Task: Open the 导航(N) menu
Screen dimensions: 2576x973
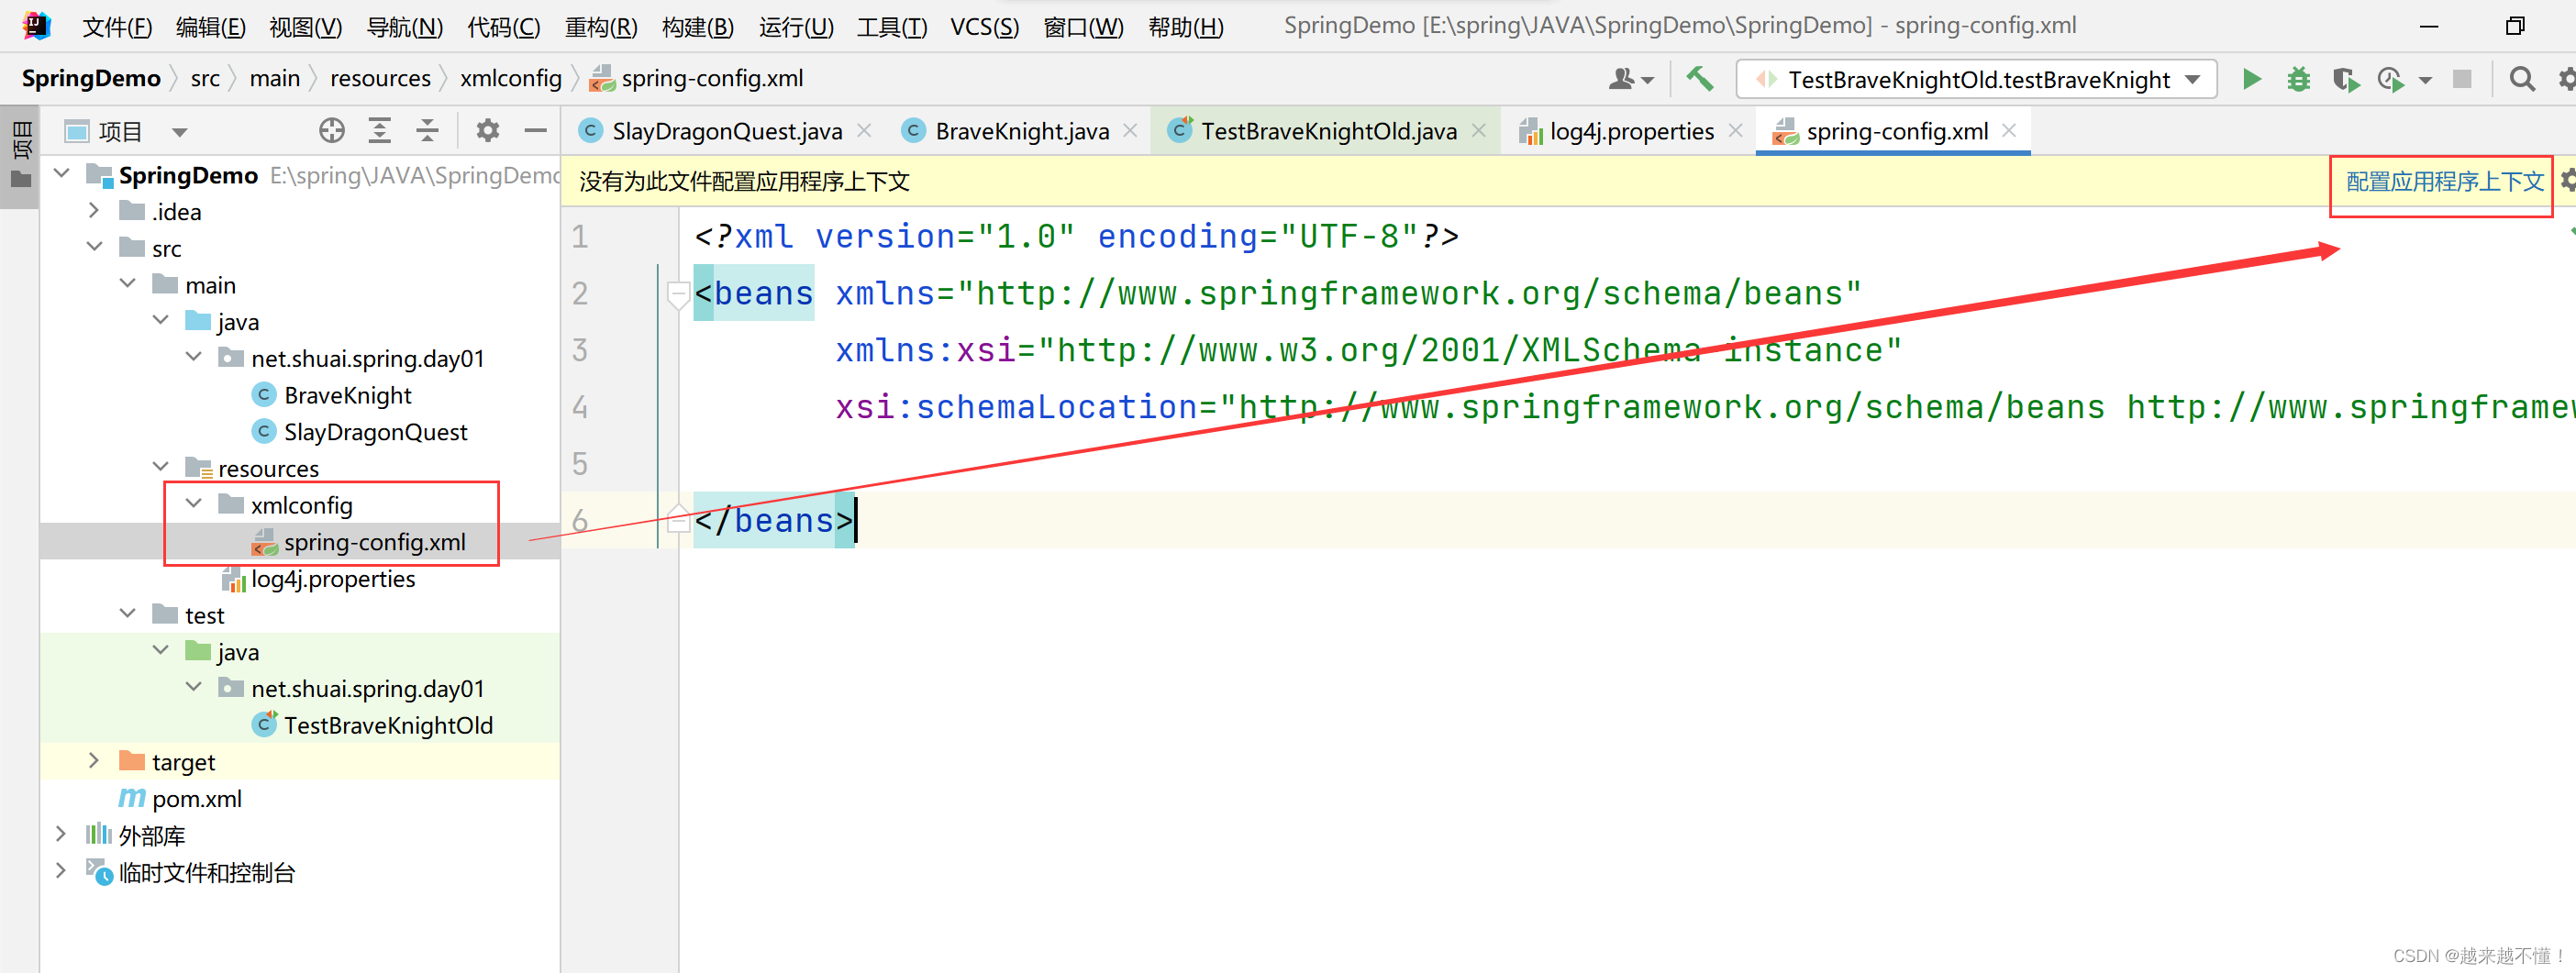Action: coord(404,26)
